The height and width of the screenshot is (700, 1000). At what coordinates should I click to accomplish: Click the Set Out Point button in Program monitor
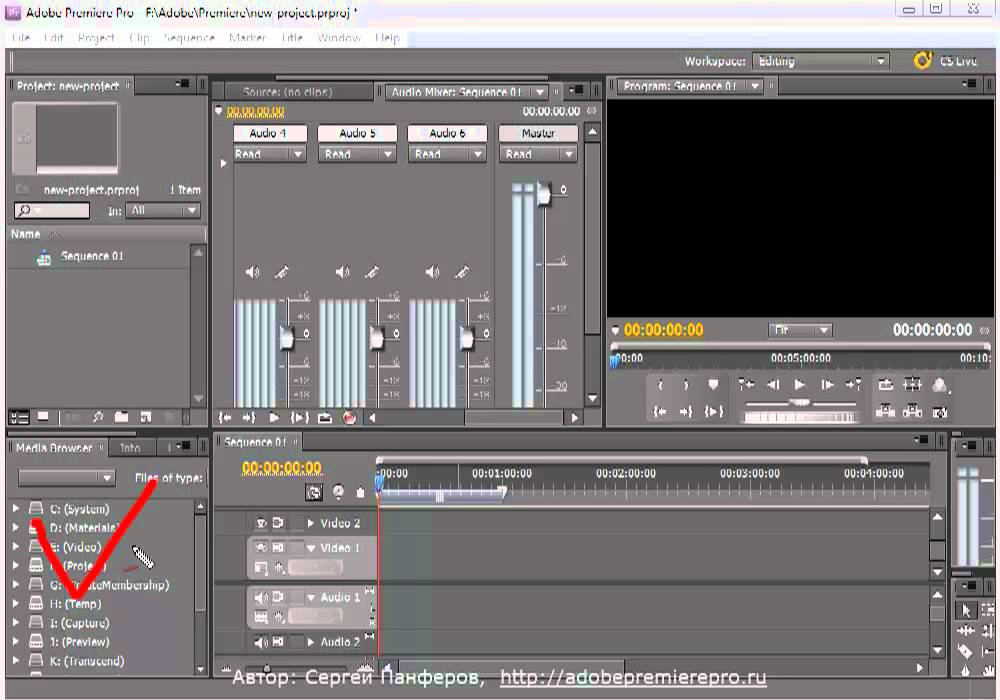(x=686, y=385)
